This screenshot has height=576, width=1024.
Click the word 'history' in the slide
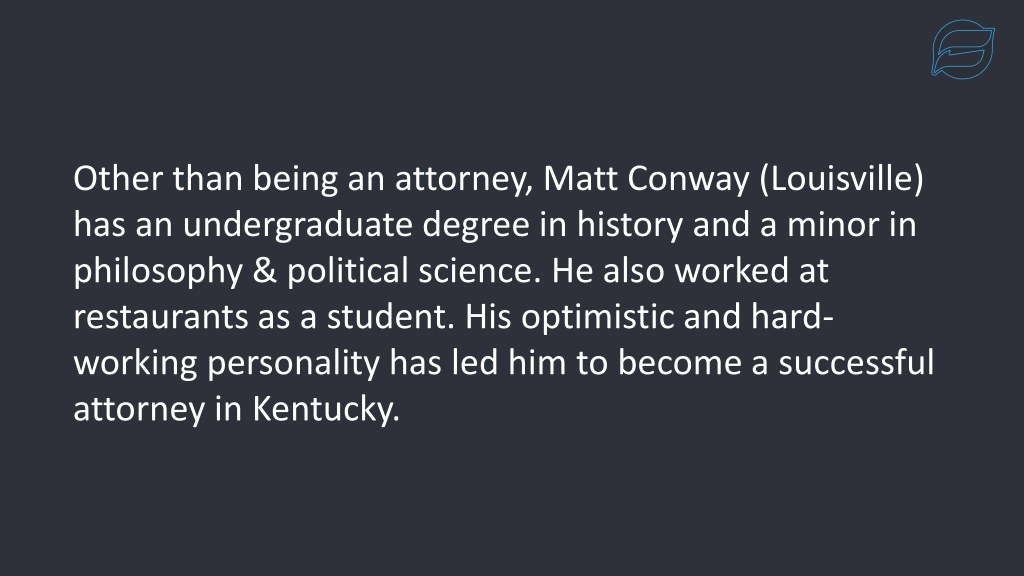pyautogui.click(x=630, y=225)
